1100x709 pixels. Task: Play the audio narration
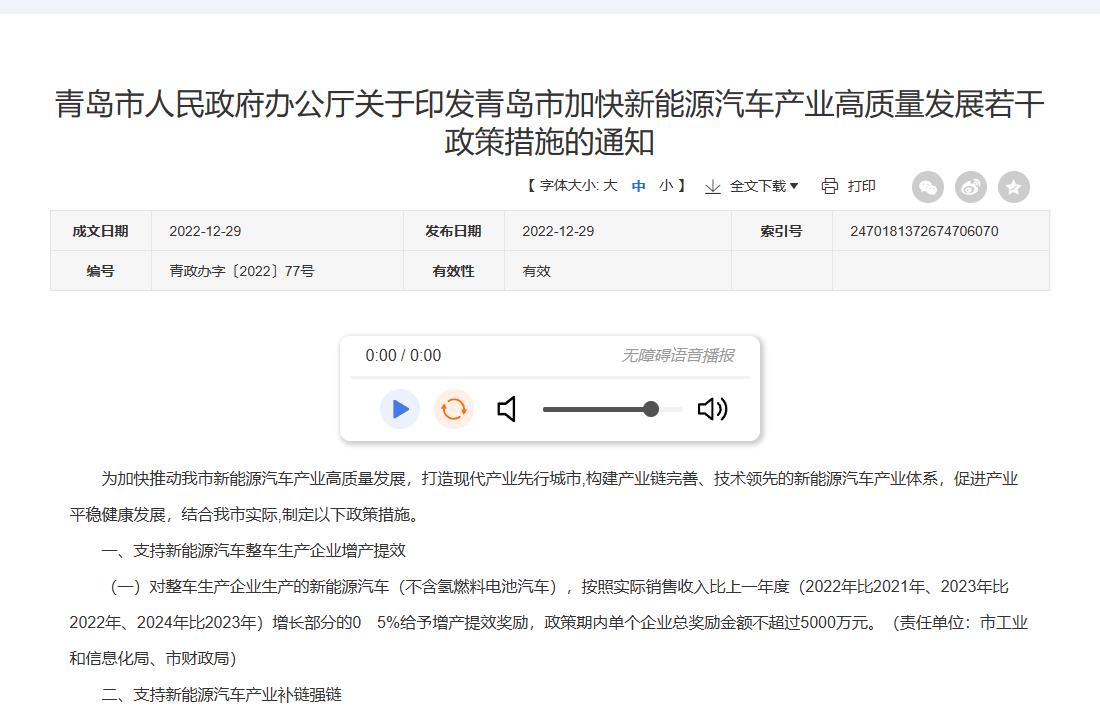tap(400, 409)
